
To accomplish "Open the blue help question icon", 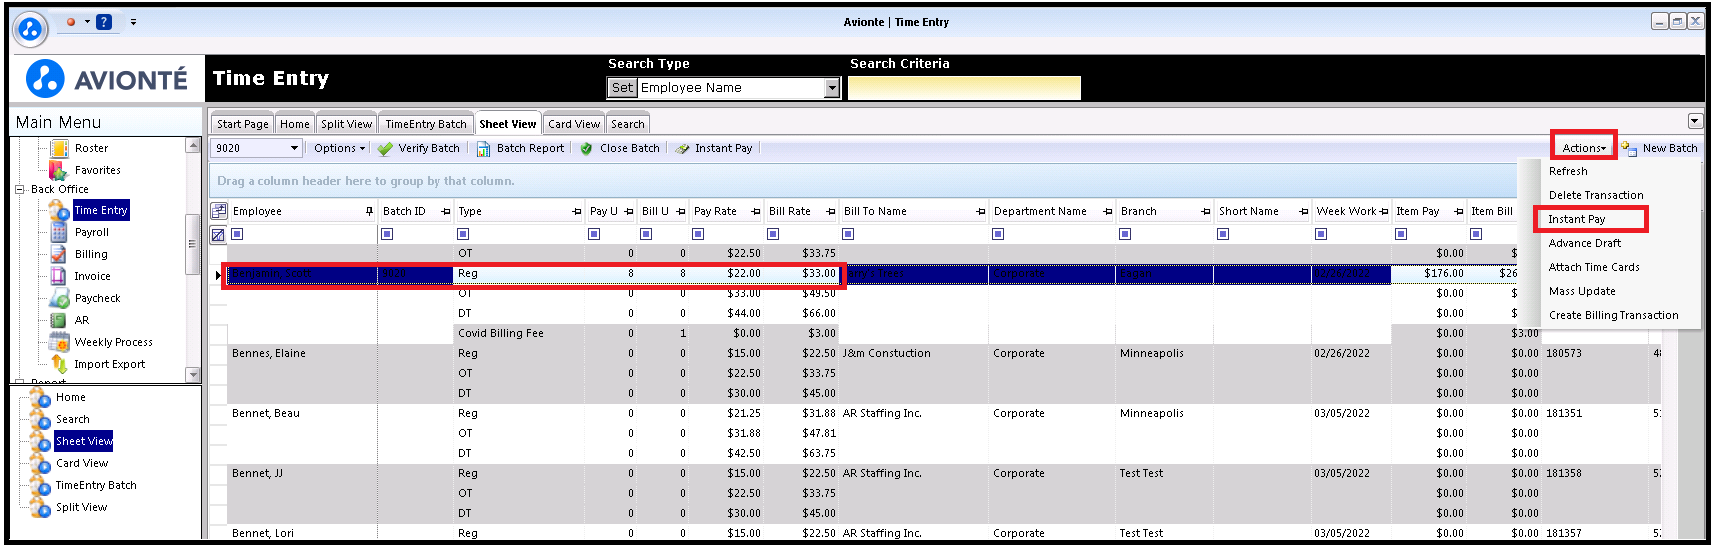I will pos(104,21).
